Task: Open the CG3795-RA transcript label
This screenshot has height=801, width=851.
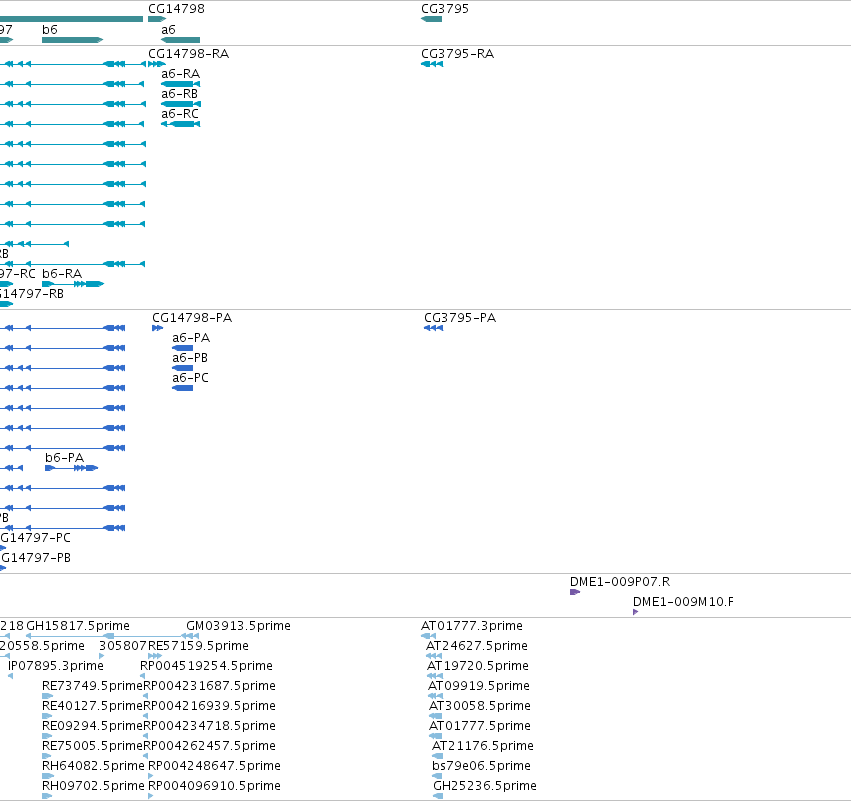Action: [458, 54]
